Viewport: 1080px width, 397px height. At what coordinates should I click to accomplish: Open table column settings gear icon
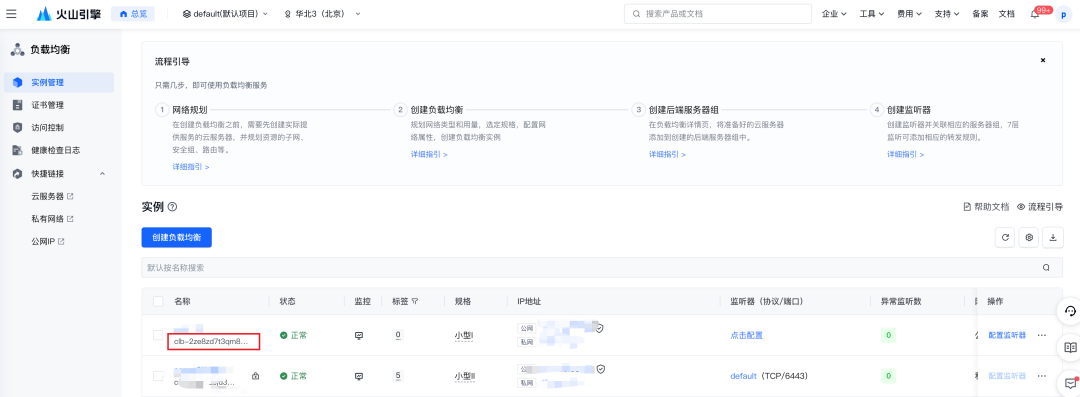1029,237
